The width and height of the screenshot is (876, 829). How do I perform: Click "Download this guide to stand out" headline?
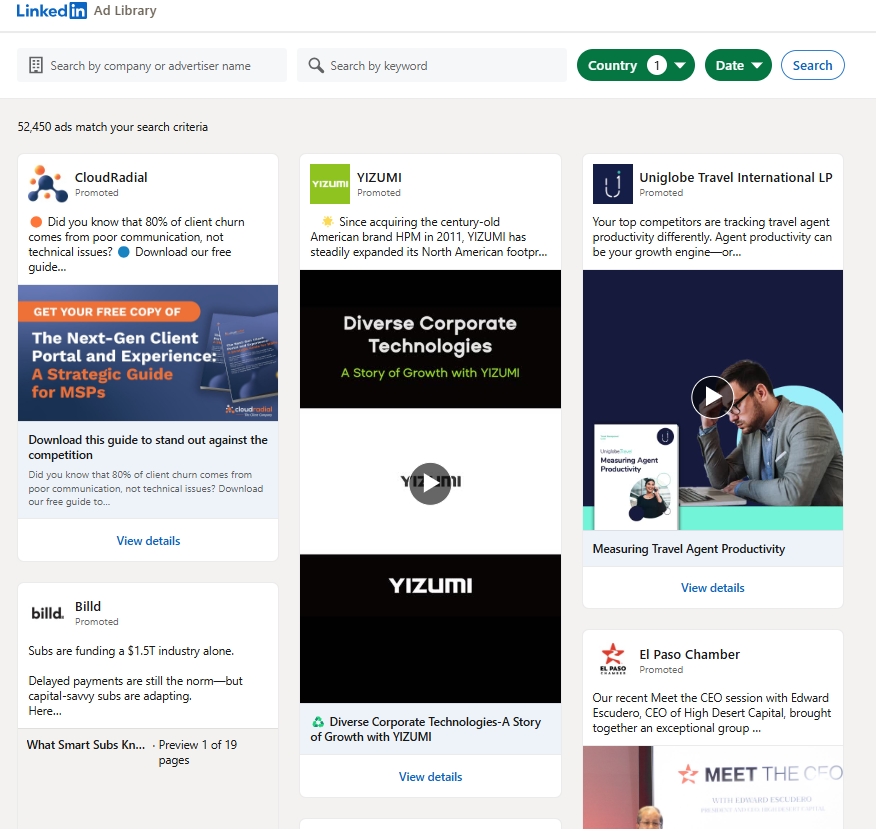coord(148,447)
